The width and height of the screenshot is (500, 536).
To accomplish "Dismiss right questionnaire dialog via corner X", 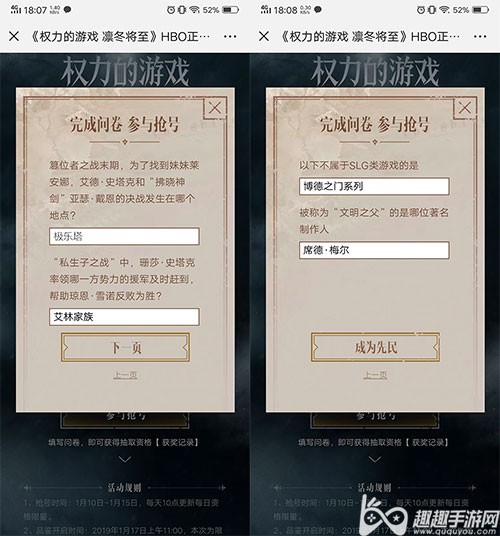I will point(465,108).
